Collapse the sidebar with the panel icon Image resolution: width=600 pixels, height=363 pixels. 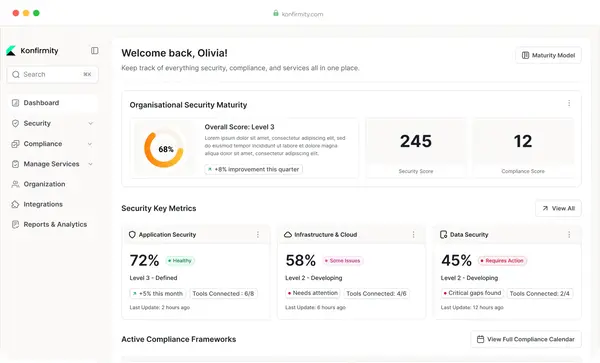95,50
